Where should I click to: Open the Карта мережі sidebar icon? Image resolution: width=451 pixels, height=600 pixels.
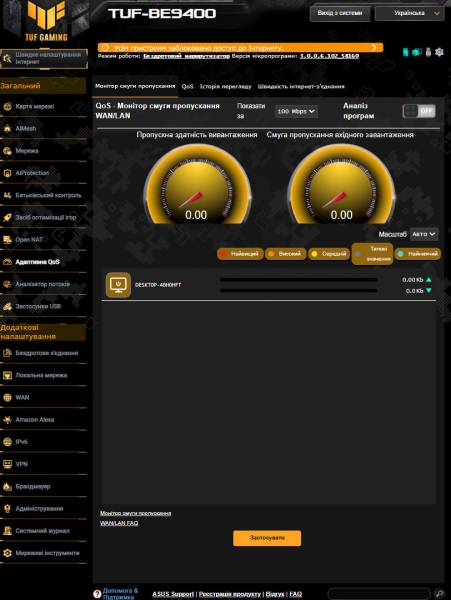click(7, 106)
